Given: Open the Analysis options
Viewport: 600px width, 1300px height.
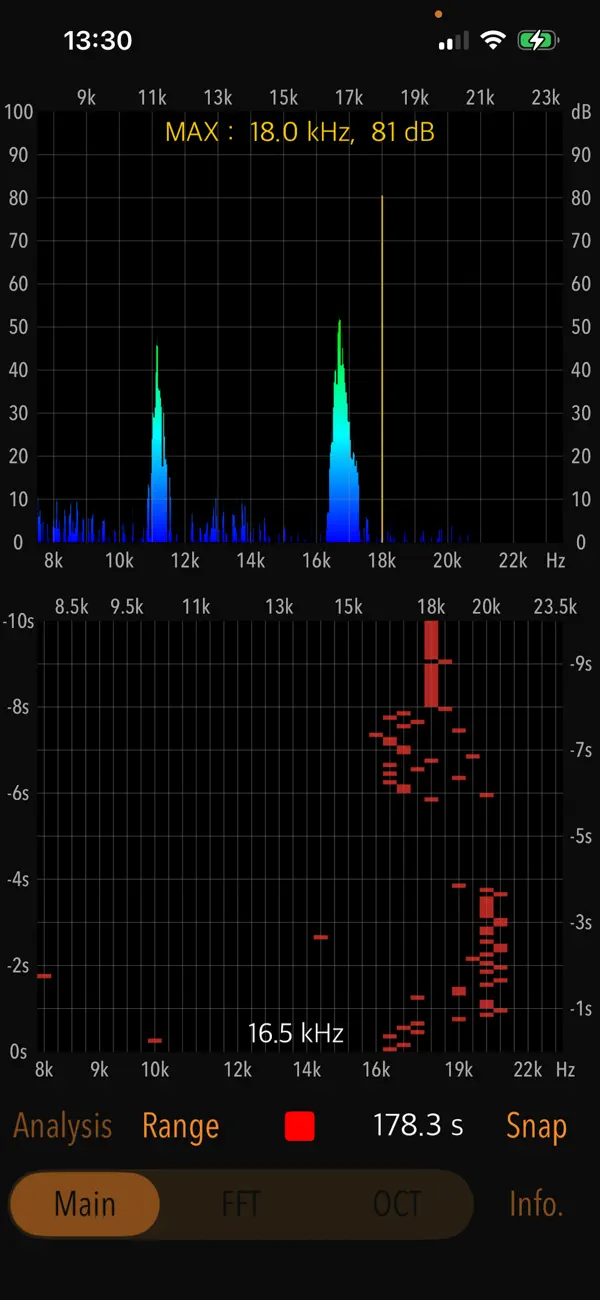Looking at the screenshot, I should pyautogui.click(x=62, y=1126).
